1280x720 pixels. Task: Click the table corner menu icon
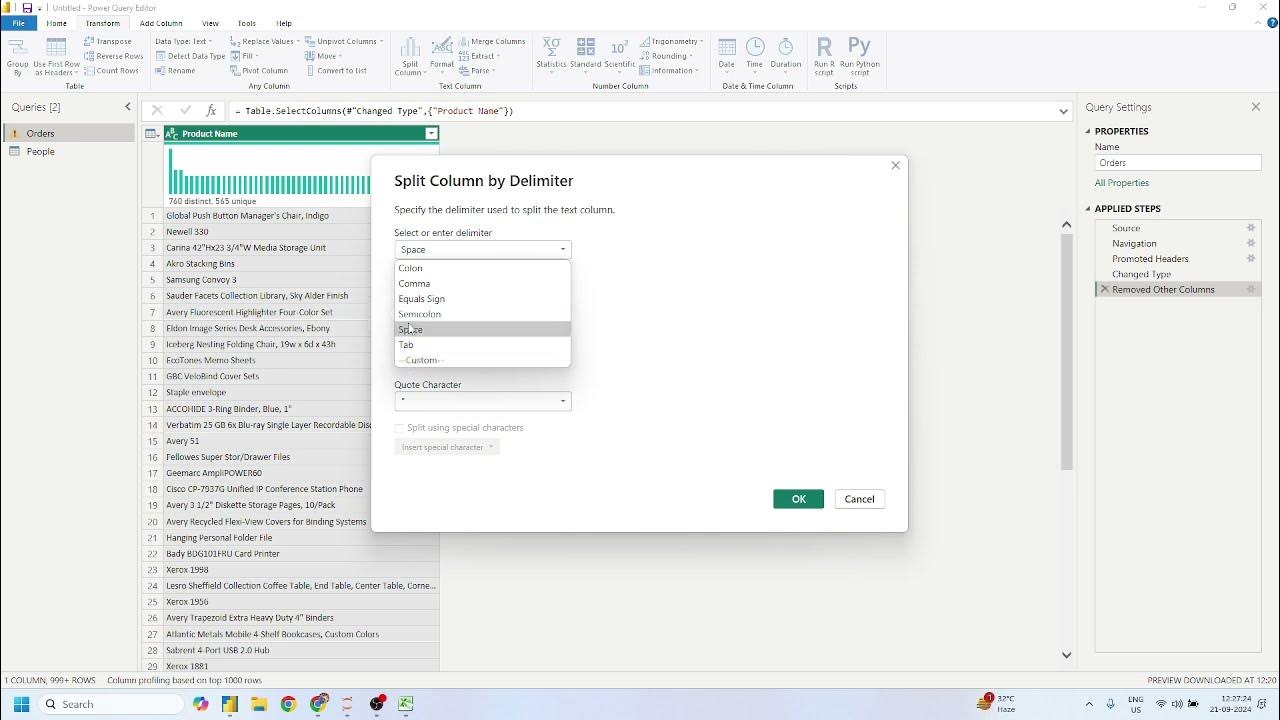click(x=152, y=134)
